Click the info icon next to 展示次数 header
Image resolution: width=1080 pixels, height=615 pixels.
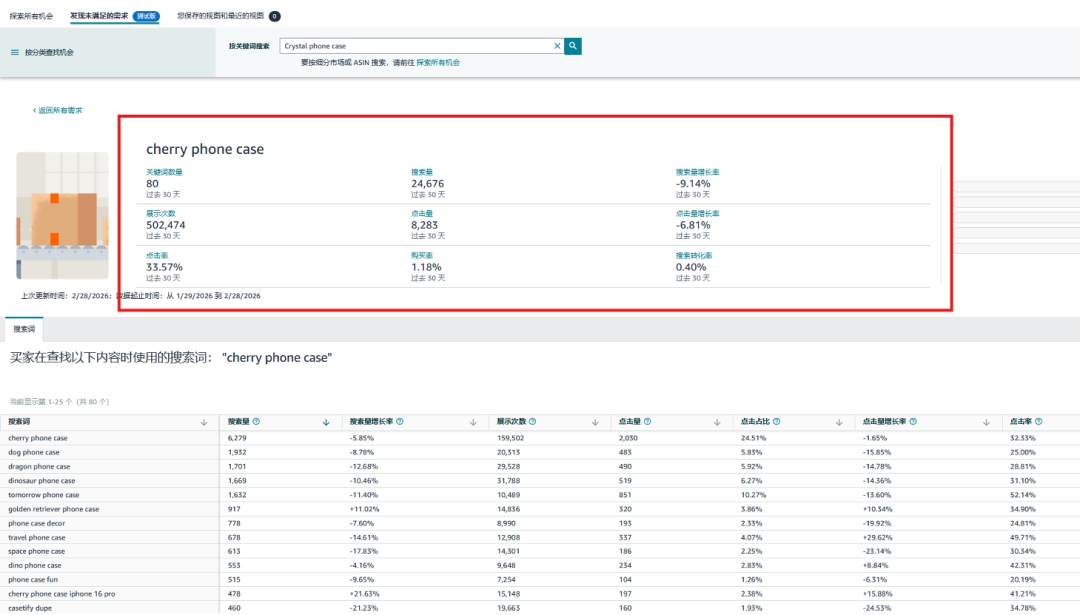pos(532,422)
